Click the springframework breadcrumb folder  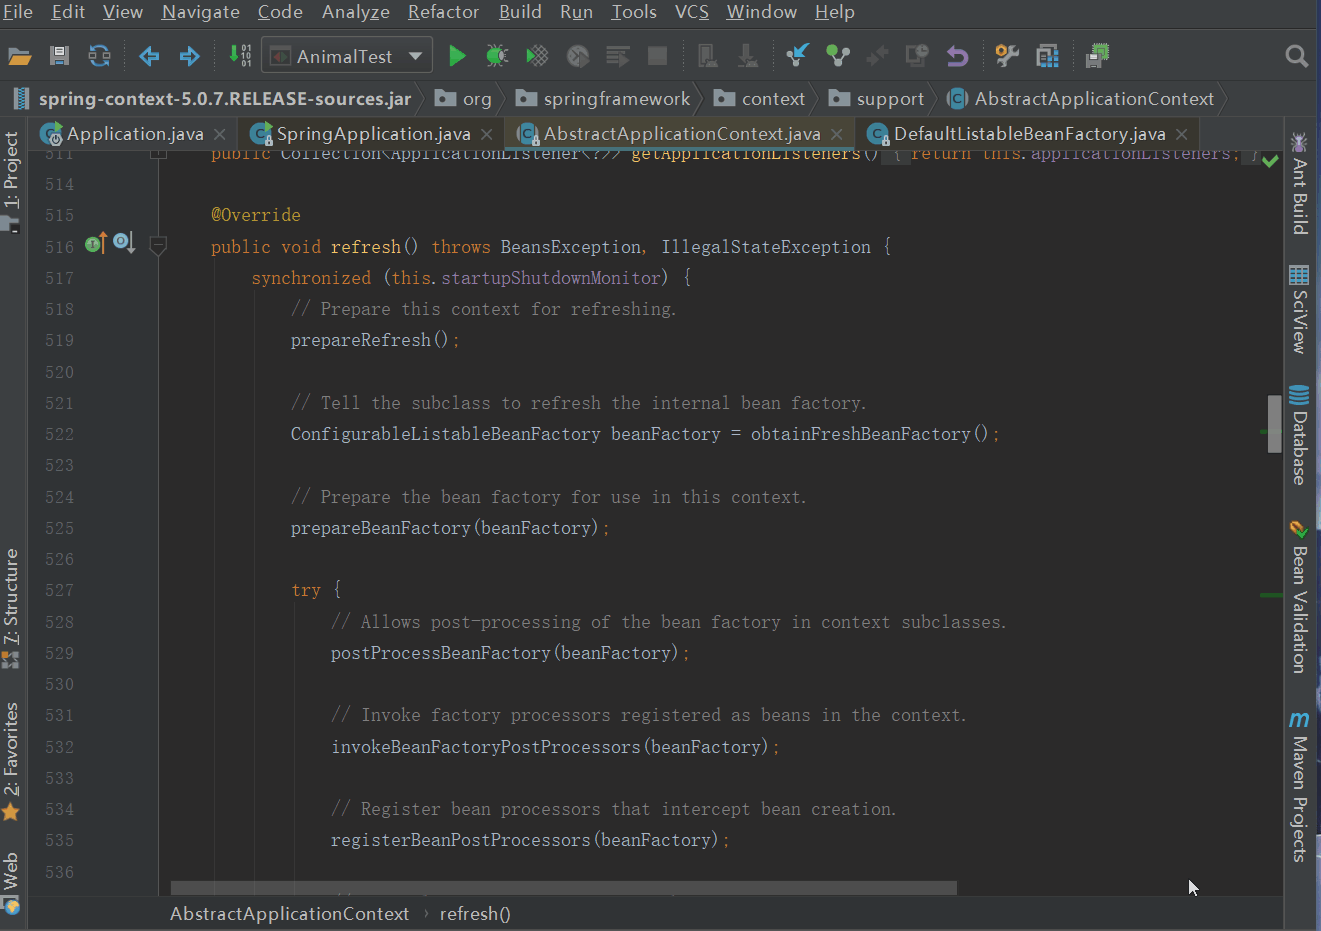pos(603,98)
